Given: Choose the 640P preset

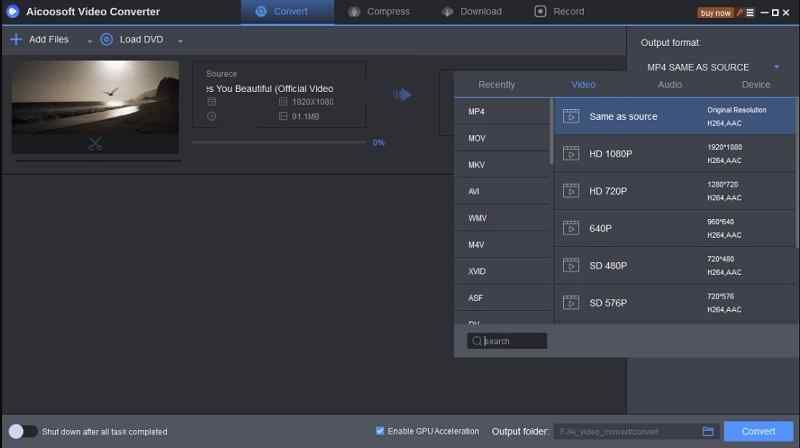Looking at the screenshot, I should [674, 228].
